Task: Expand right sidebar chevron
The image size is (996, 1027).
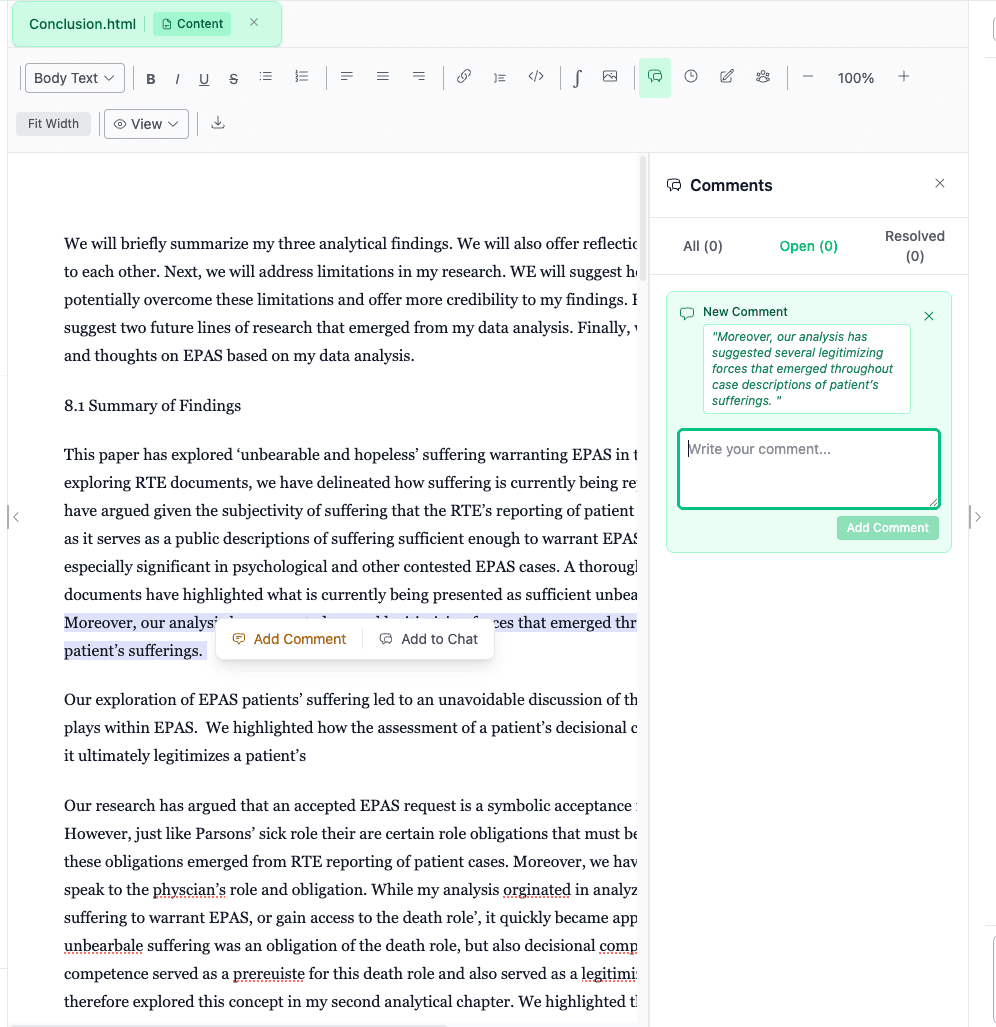Action: pyautogui.click(x=977, y=517)
